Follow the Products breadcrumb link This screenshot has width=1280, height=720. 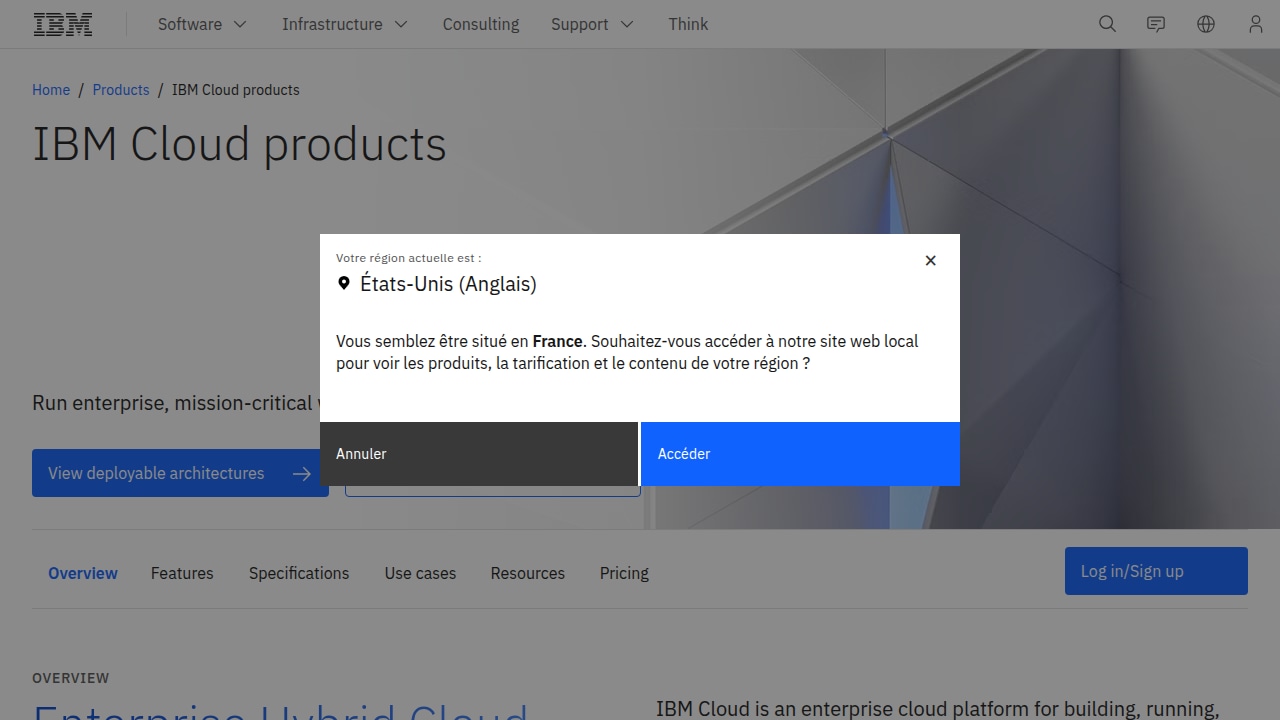click(x=121, y=90)
